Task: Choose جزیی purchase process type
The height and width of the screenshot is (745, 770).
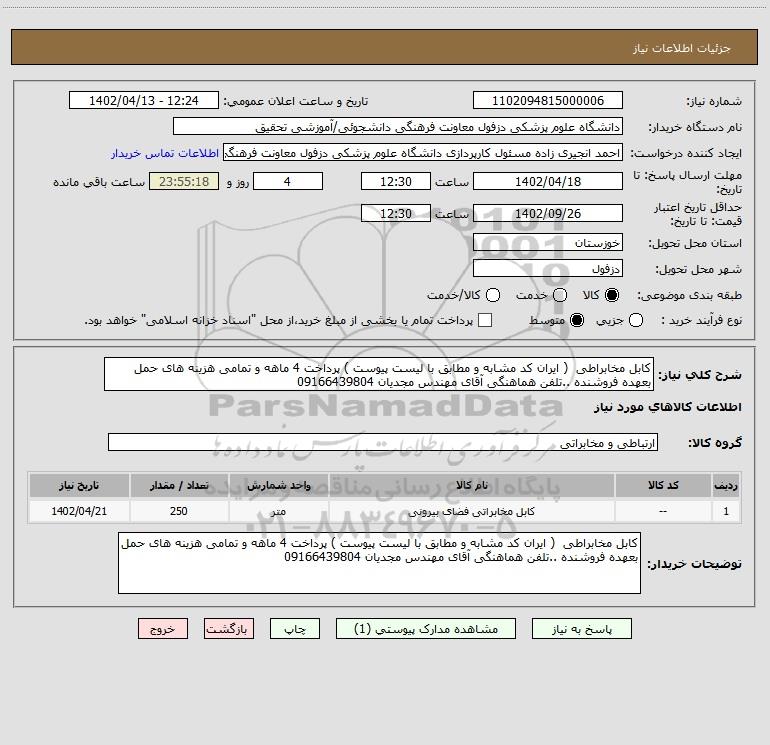Action: point(635,321)
